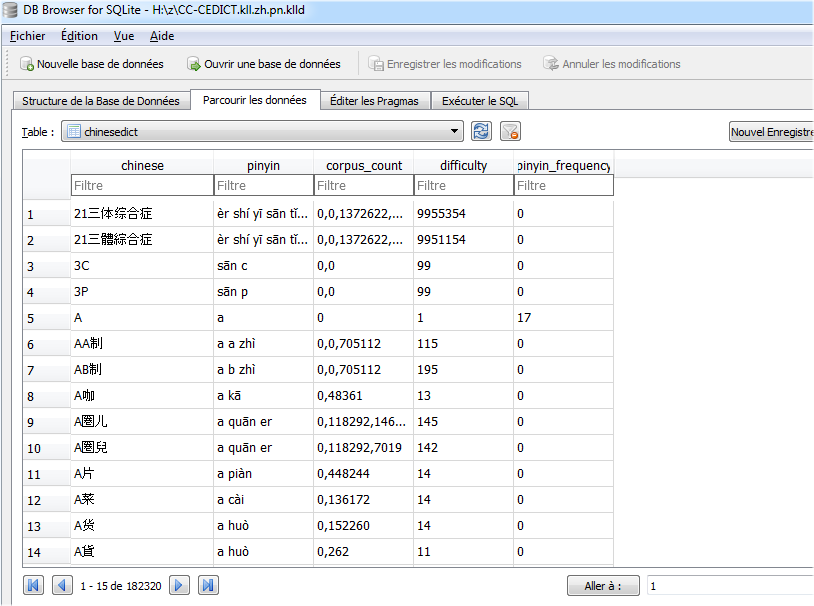Select the A圈儿 cell
The height and width of the screenshot is (606, 814).
point(142,421)
